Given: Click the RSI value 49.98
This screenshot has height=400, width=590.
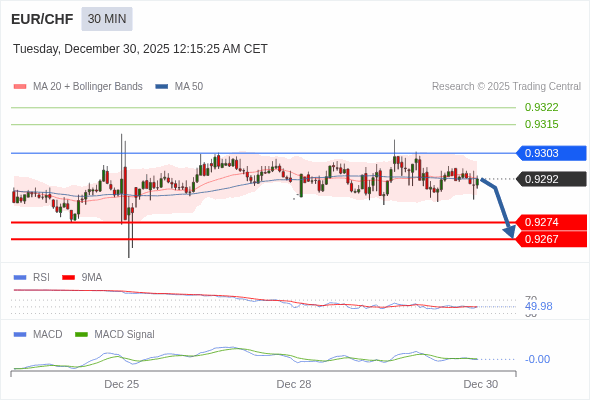Looking at the screenshot, I should pyautogui.click(x=538, y=306).
